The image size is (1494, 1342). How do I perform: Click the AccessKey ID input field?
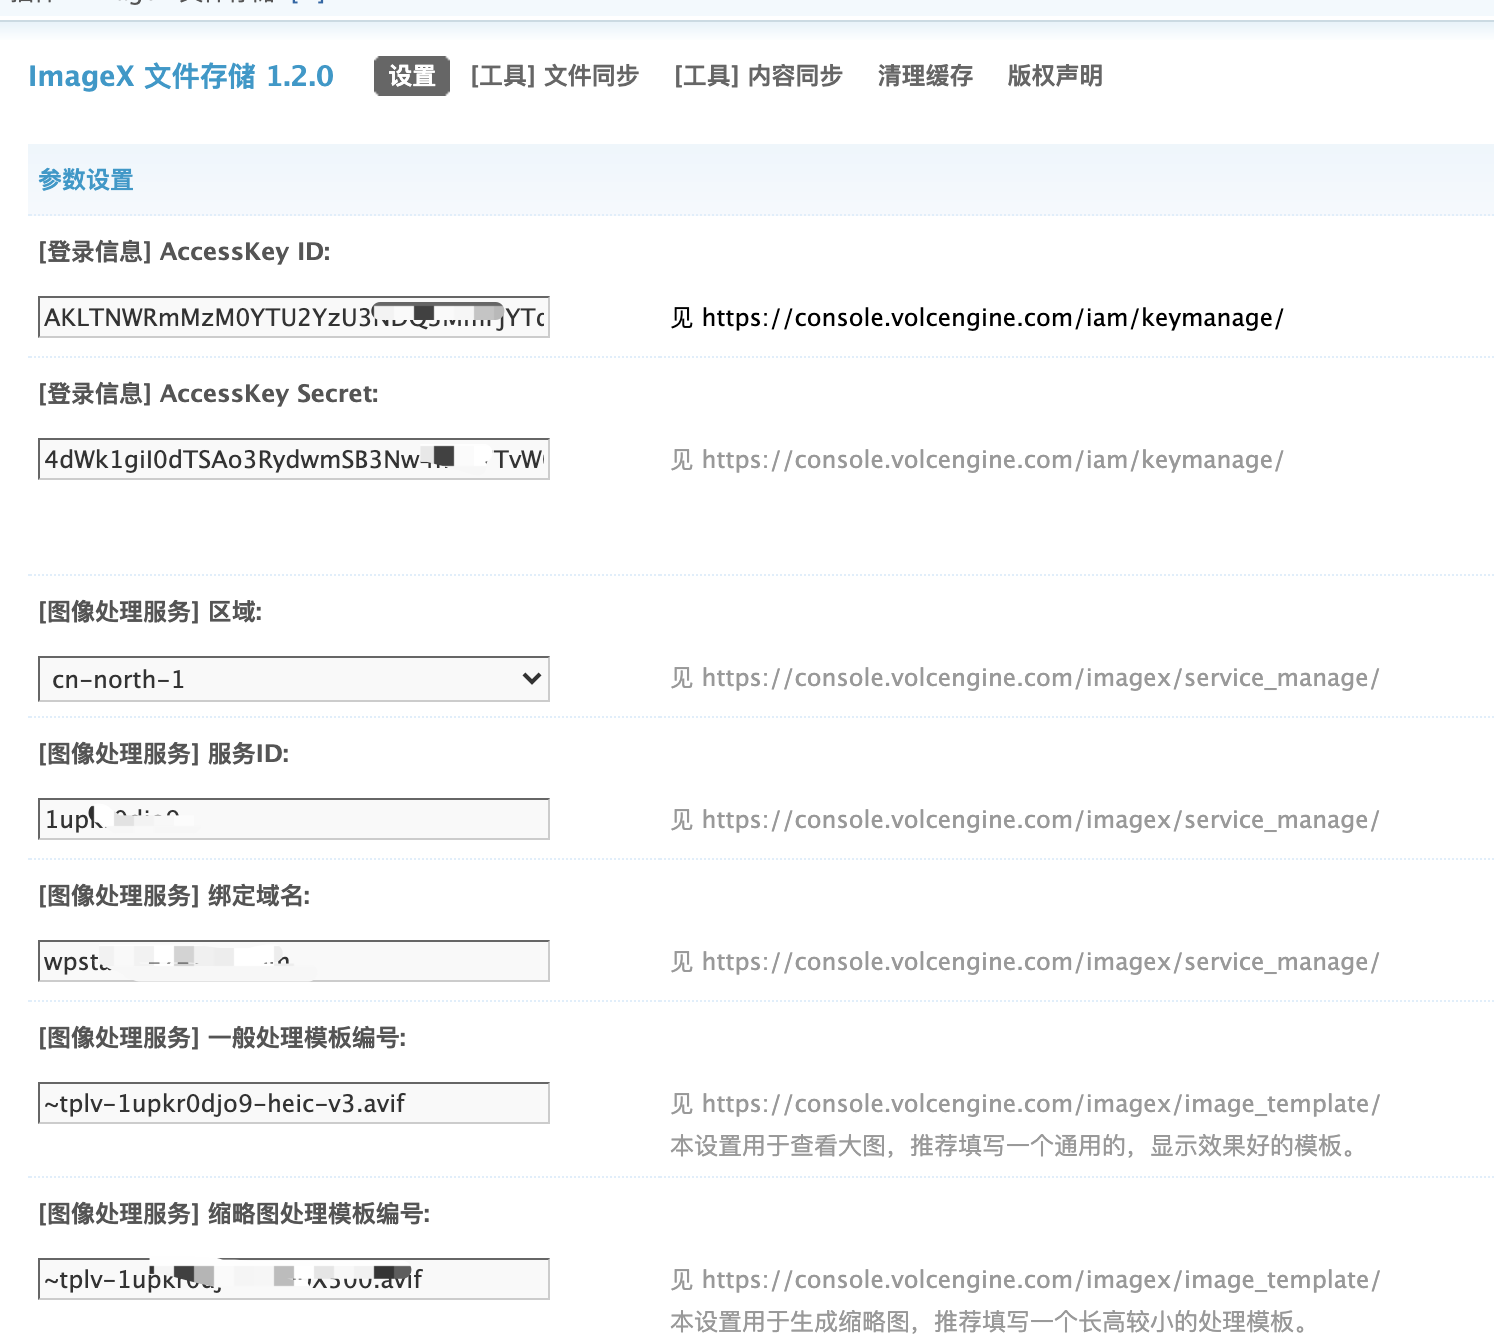(x=294, y=317)
